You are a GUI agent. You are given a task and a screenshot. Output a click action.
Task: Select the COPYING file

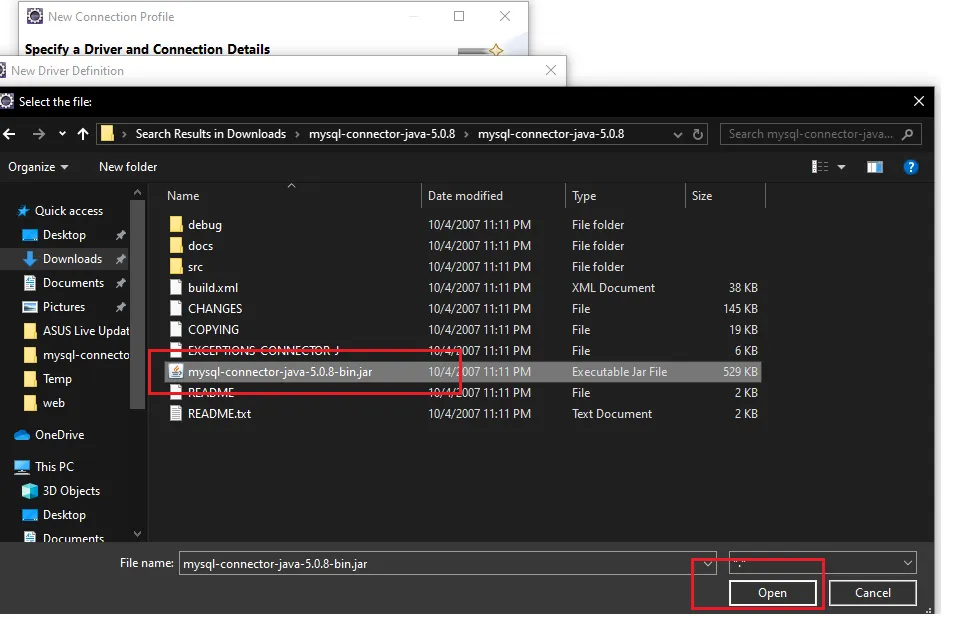[213, 330]
